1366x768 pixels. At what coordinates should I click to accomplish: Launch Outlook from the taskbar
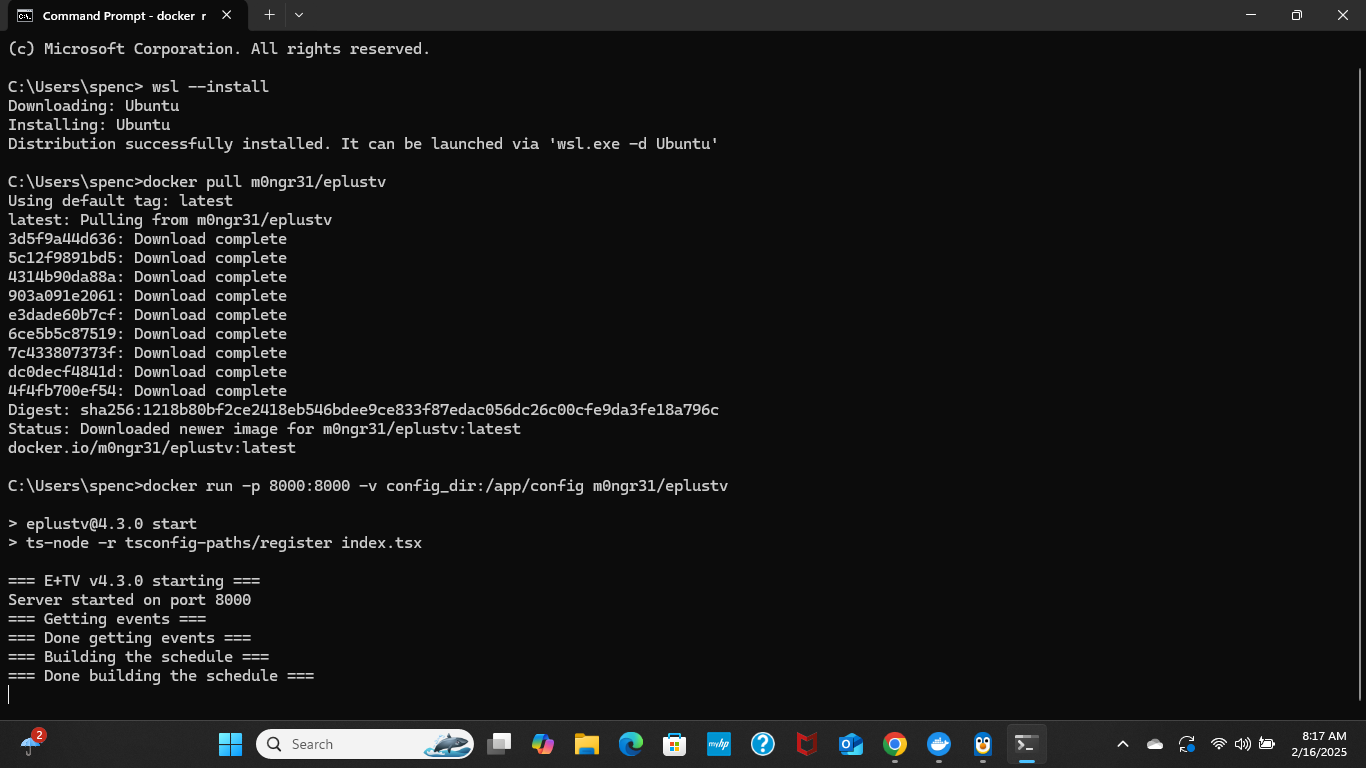(x=851, y=744)
